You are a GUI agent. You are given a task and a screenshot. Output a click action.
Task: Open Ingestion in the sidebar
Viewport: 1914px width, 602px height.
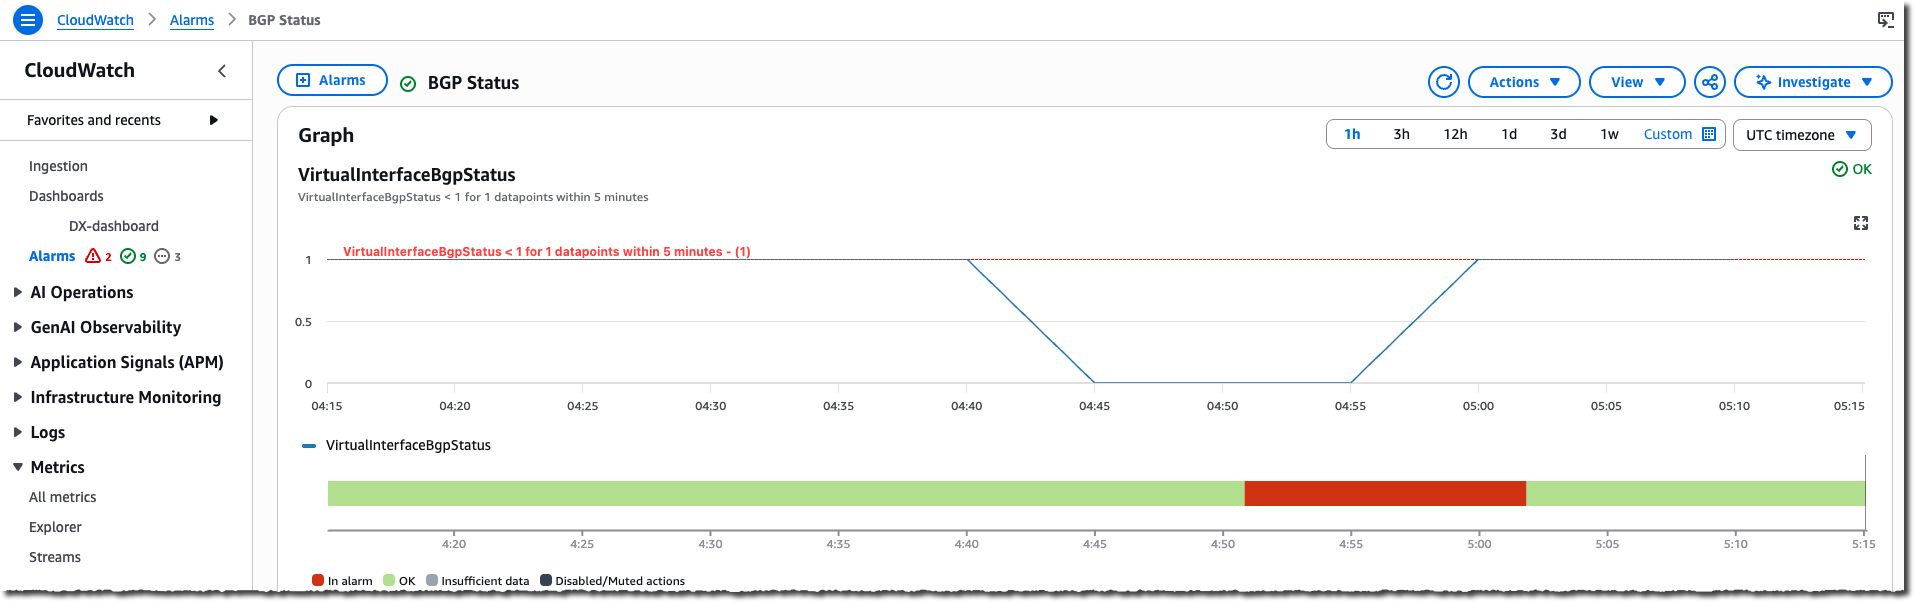click(x=58, y=166)
